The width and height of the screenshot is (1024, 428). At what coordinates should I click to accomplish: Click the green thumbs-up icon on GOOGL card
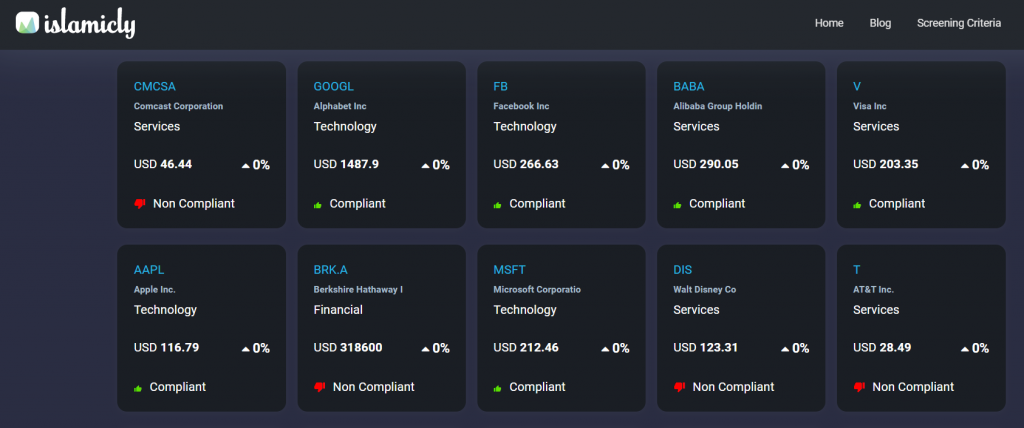pyautogui.click(x=318, y=205)
